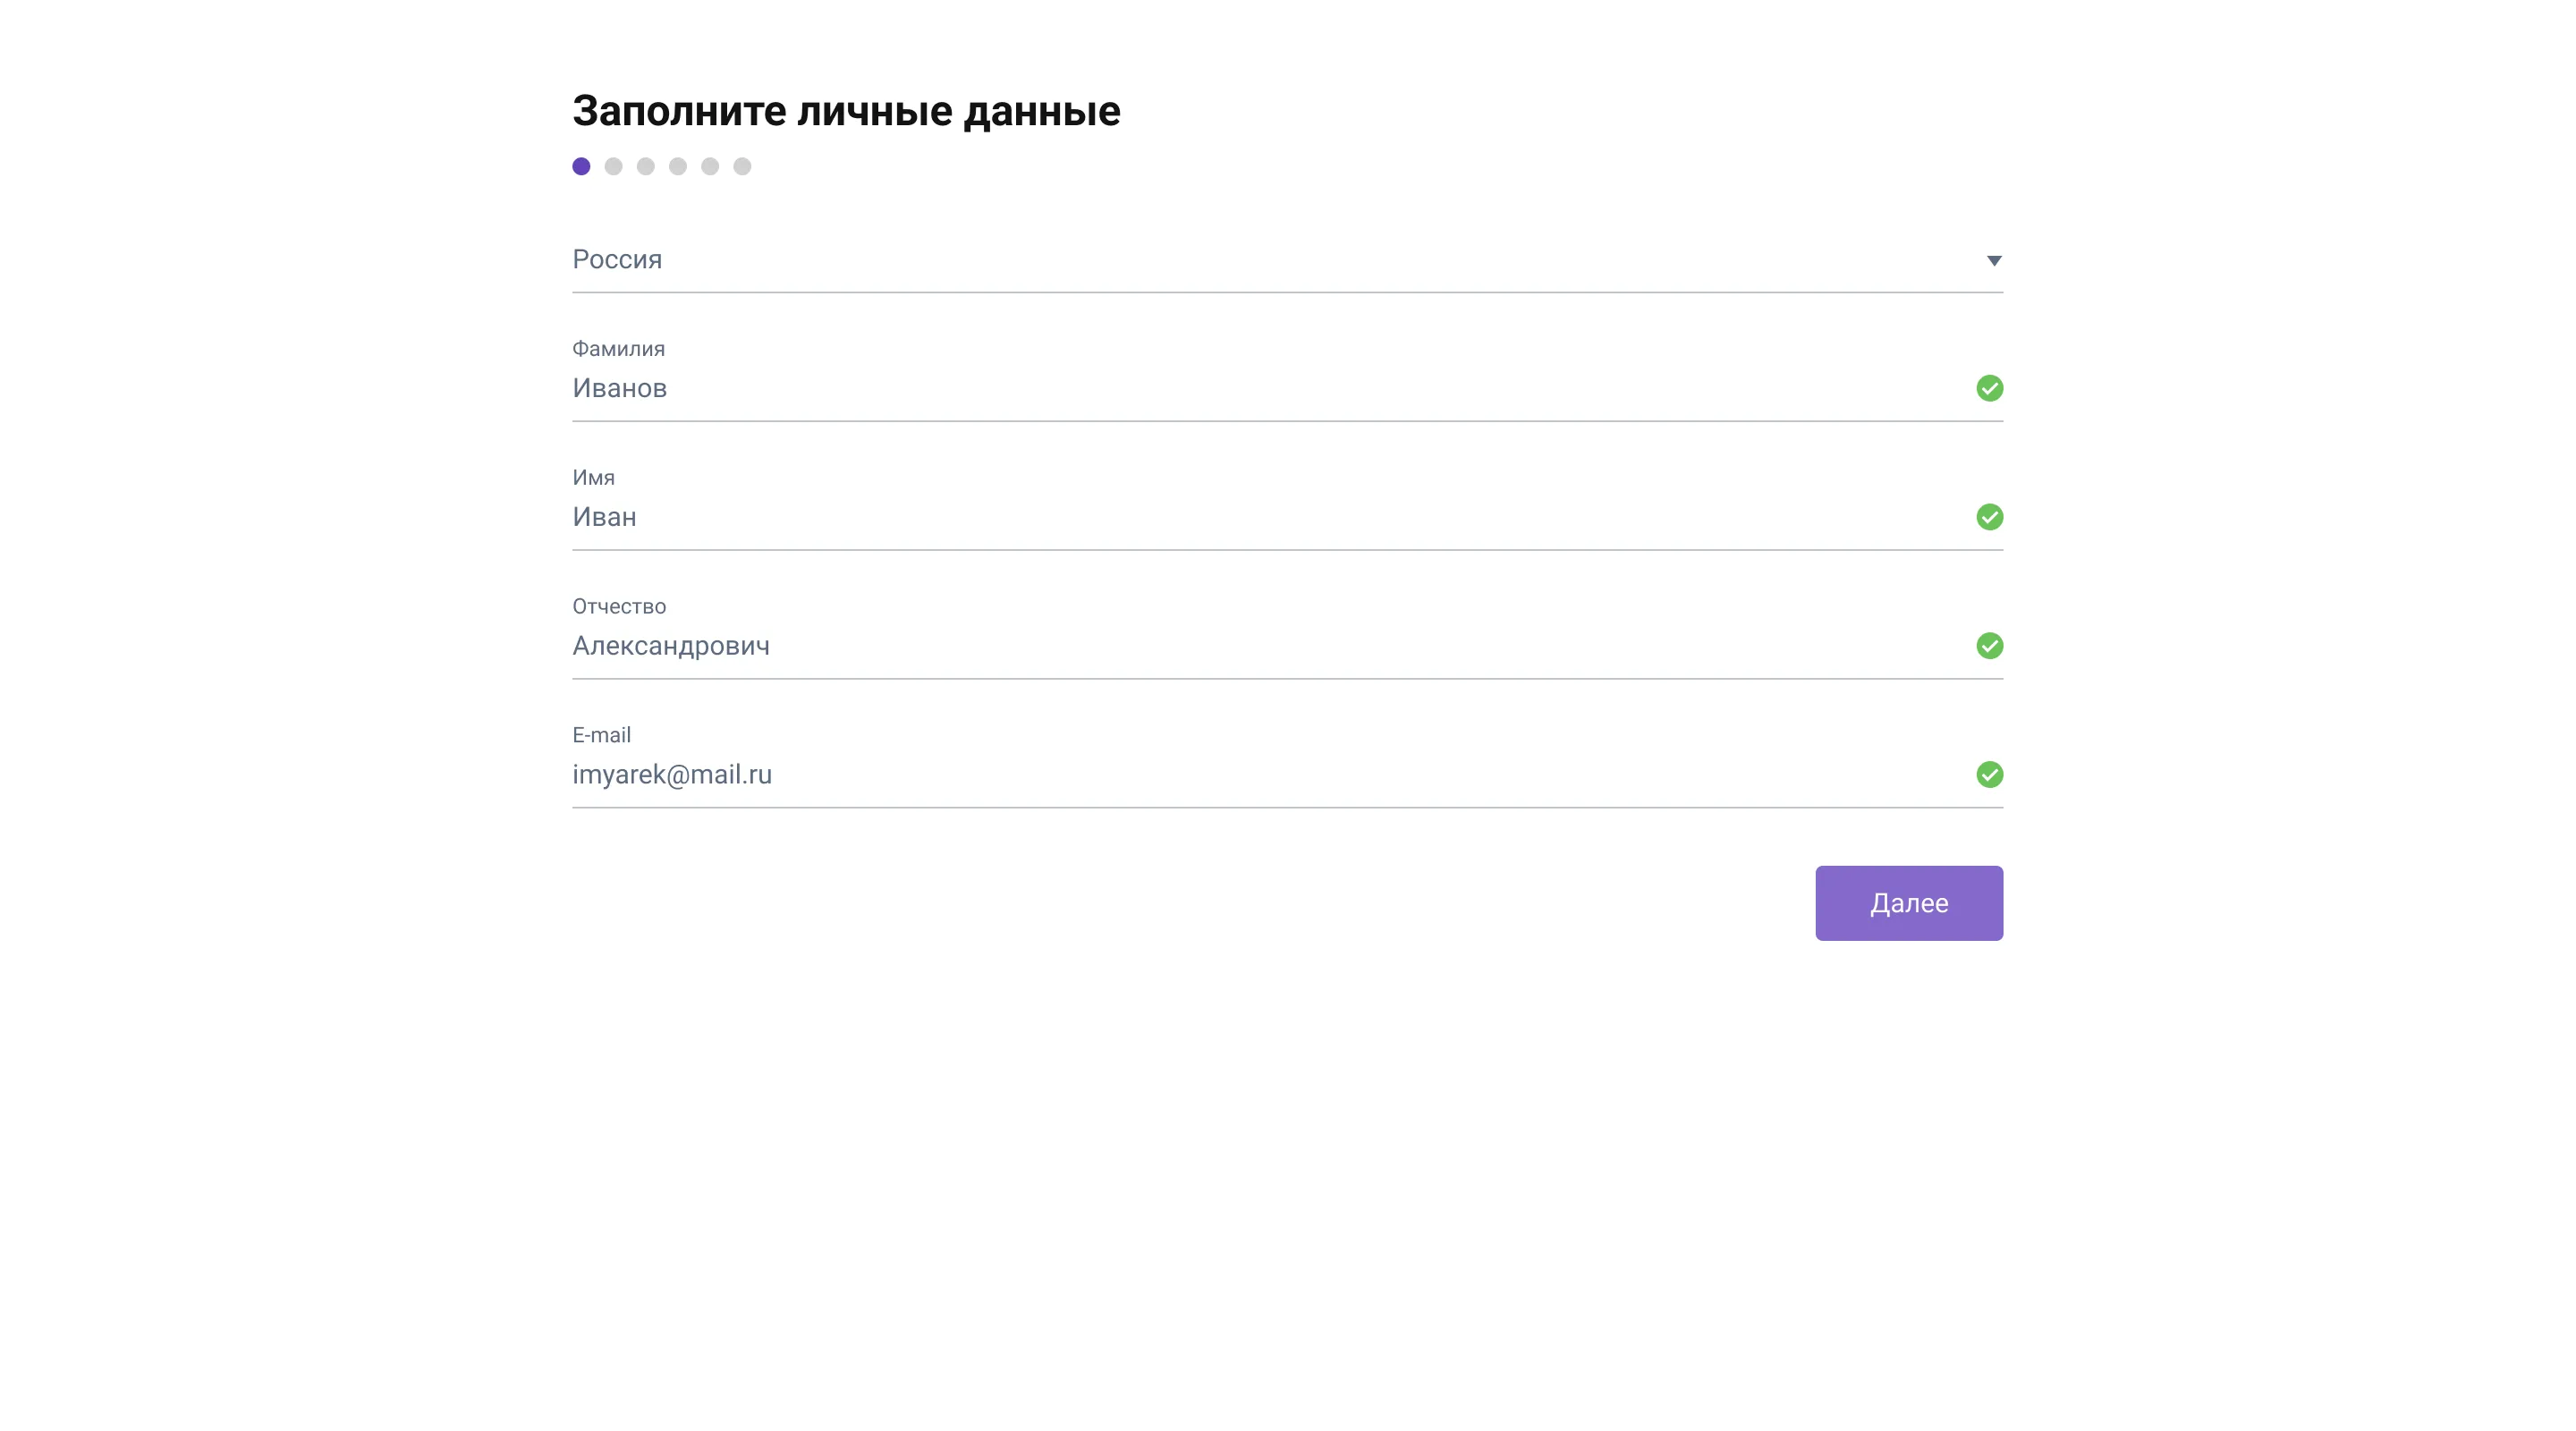
Task: Click the E-mail field label
Action: [601, 736]
